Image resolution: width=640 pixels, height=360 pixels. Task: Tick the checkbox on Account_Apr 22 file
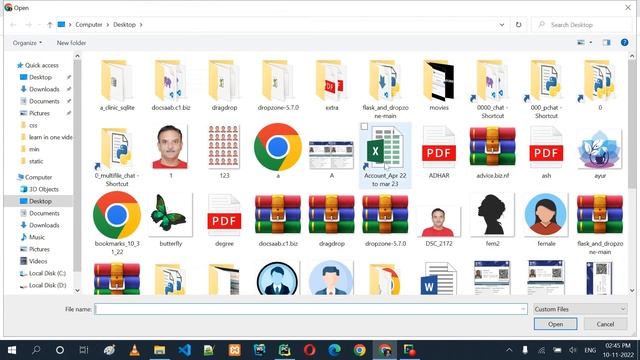(x=364, y=127)
